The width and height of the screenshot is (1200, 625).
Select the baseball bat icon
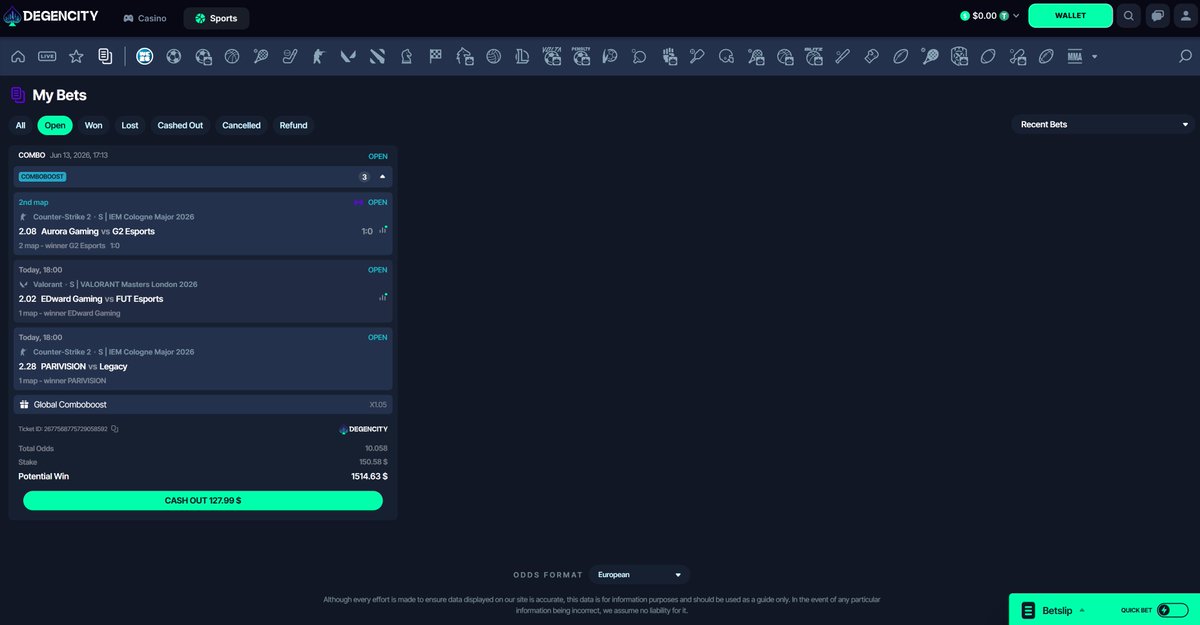(842, 57)
